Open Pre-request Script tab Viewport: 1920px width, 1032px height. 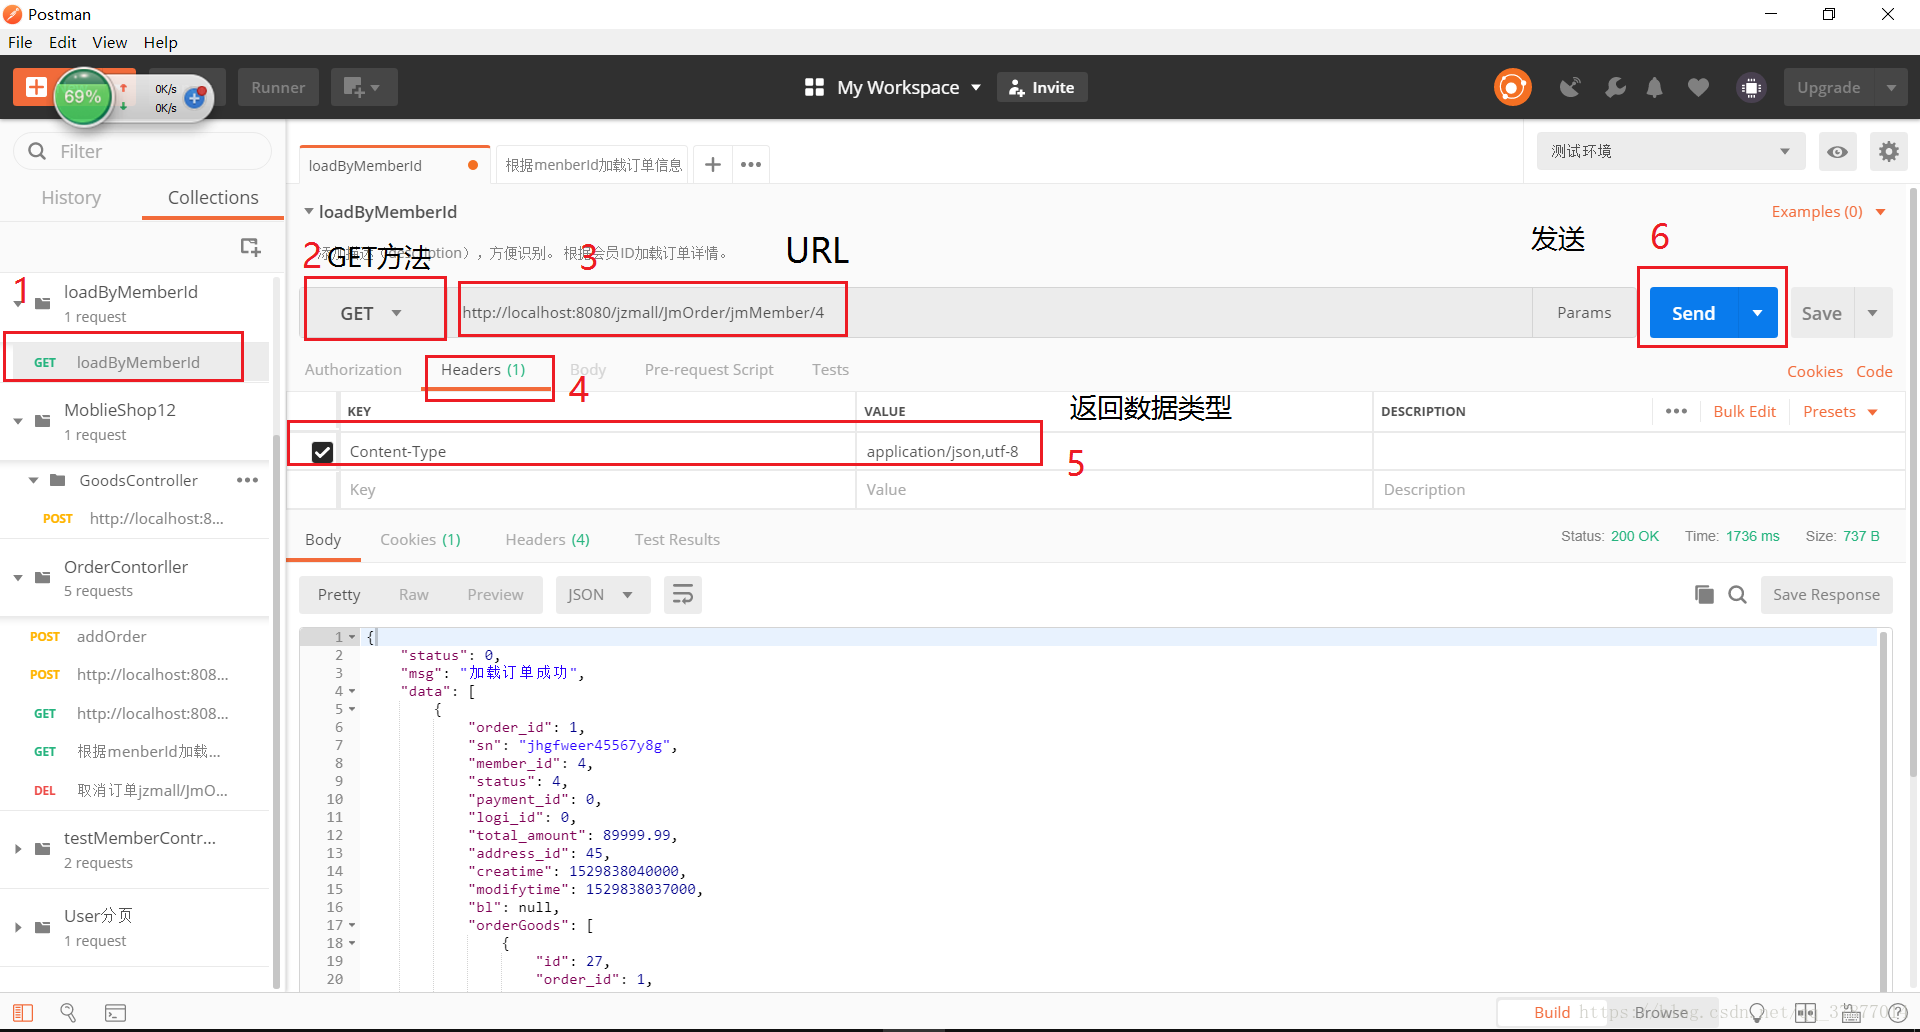click(x=709, y=370)
